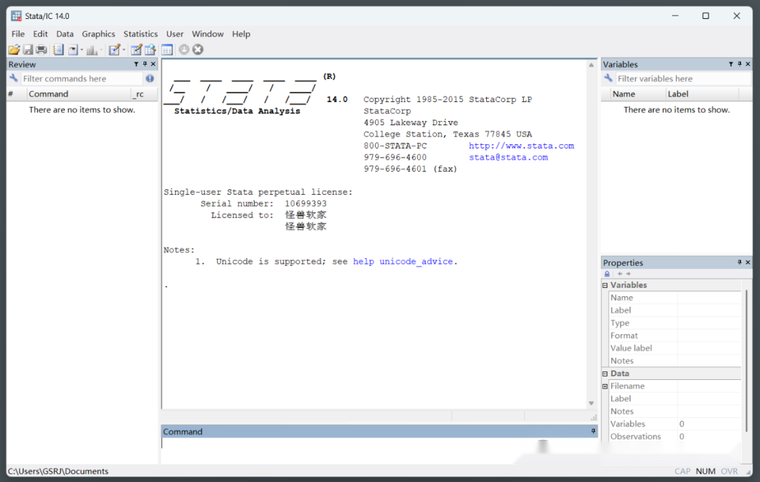Select the Observations property row
The width and height of the screenshot is (760, 482).
click(674, 436)
